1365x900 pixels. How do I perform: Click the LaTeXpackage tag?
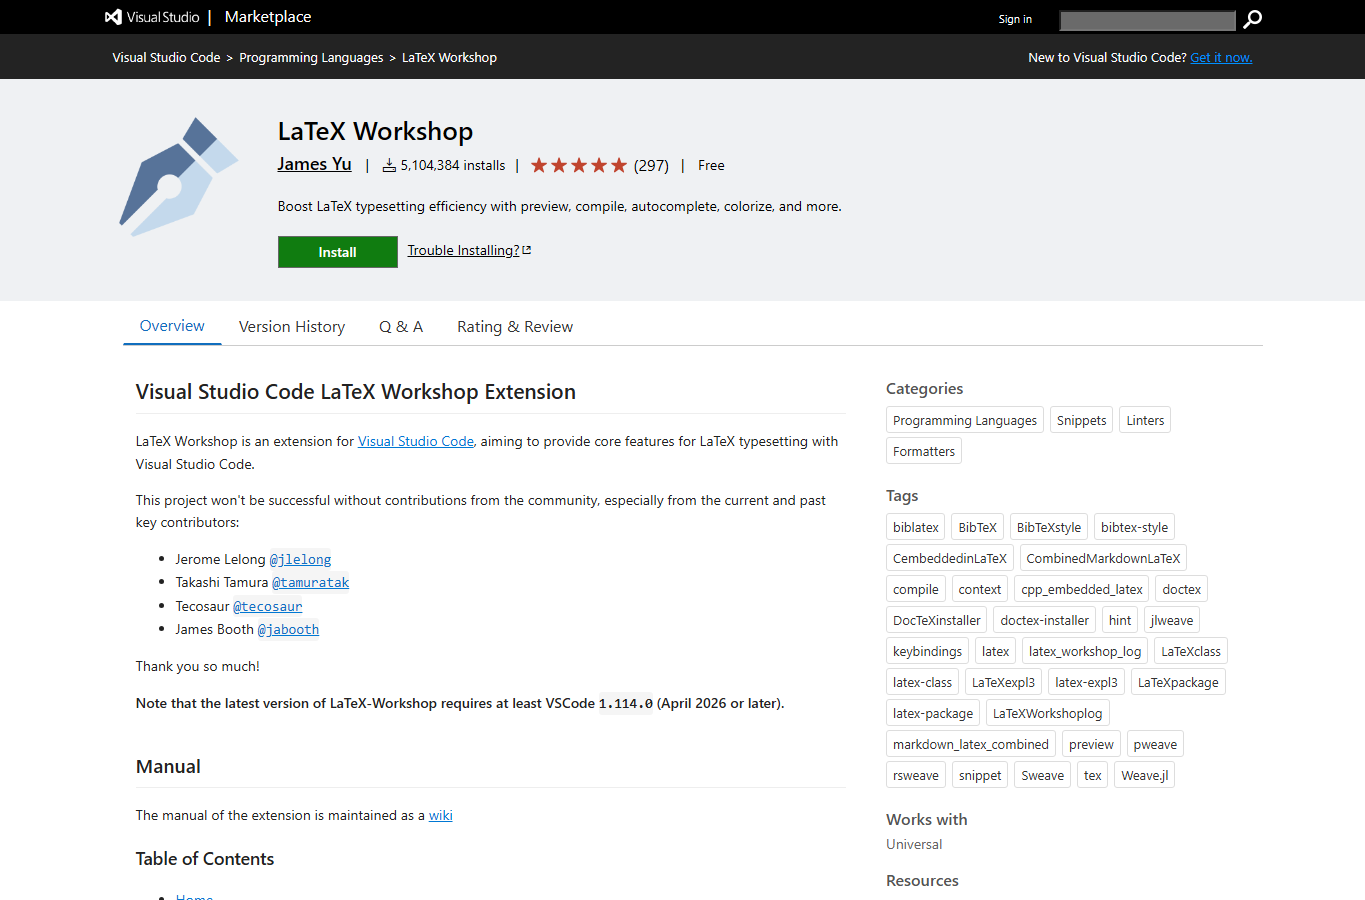click(x=1178, y=682)
